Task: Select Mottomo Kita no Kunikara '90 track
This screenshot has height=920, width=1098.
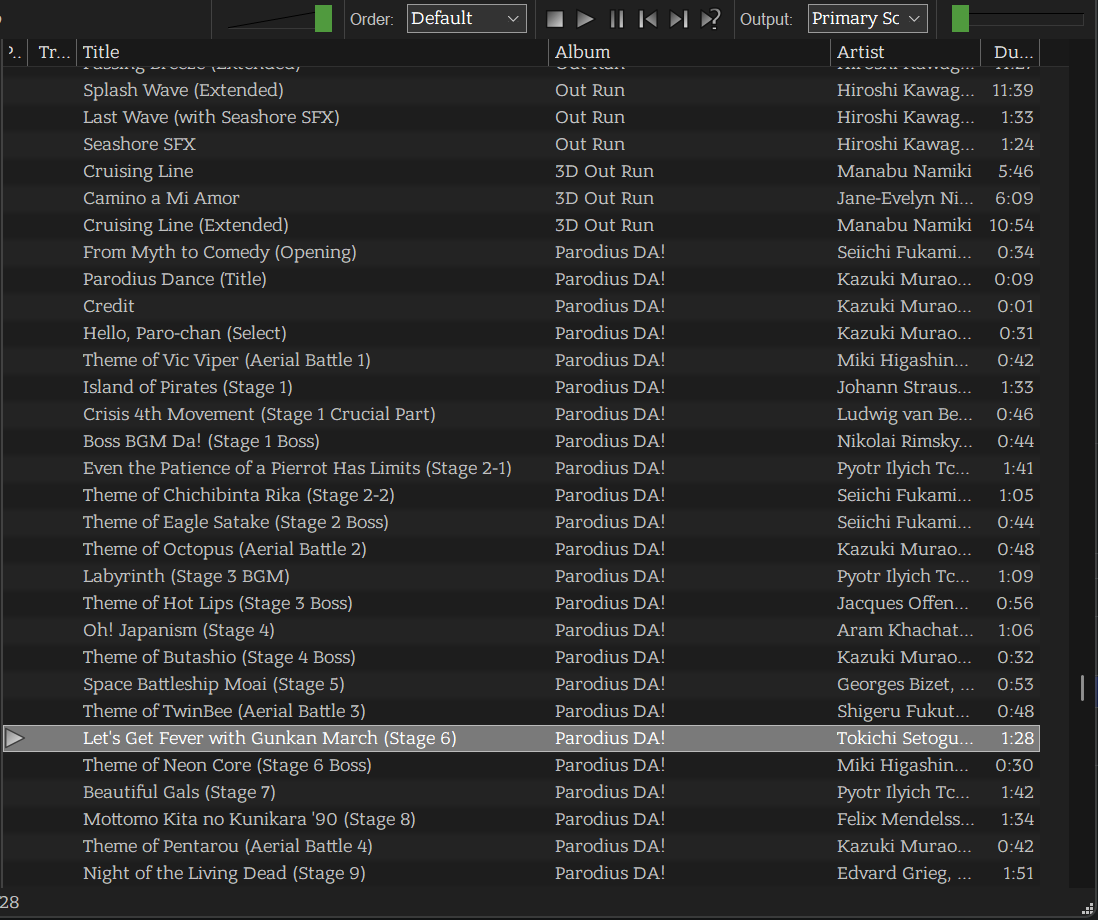Action: pyautogui.click(x=249, y=819)
